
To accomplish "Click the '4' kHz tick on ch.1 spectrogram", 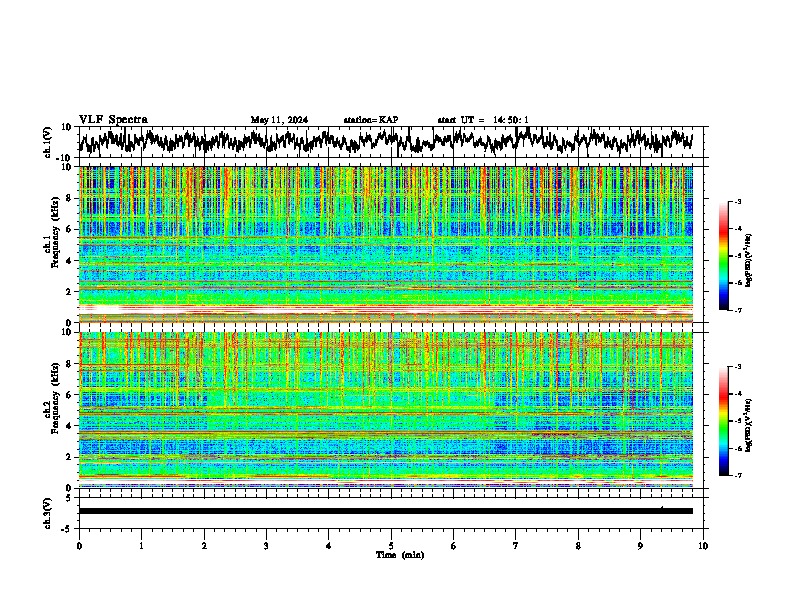I will tap(69, 261).
